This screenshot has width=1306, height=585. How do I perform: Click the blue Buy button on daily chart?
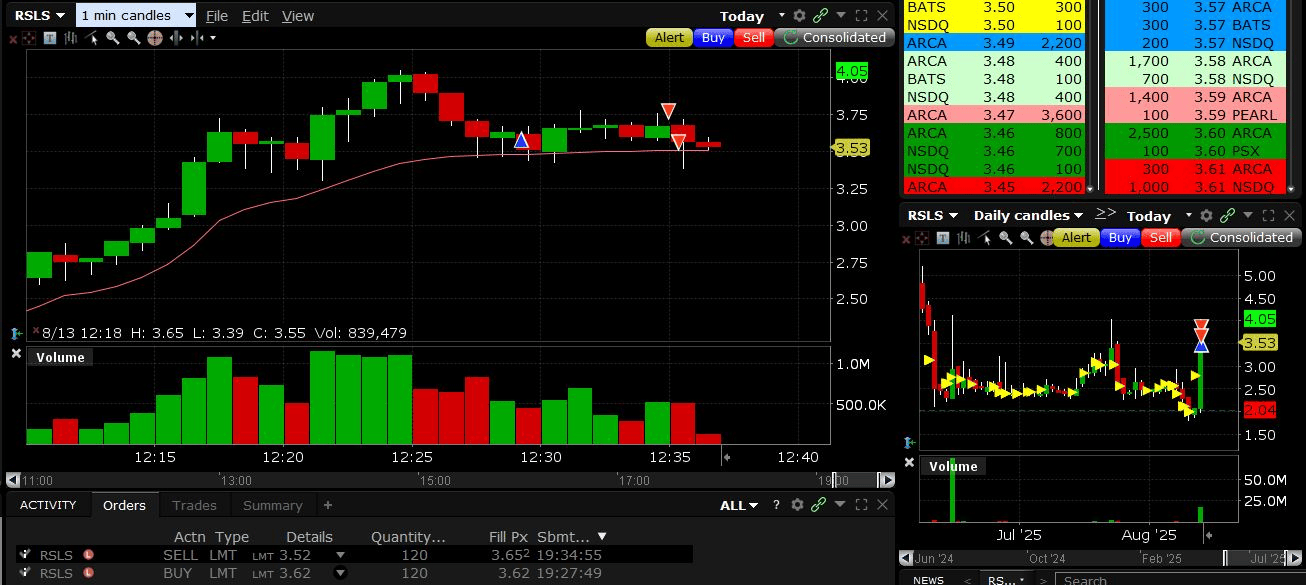pos(1120,237)
